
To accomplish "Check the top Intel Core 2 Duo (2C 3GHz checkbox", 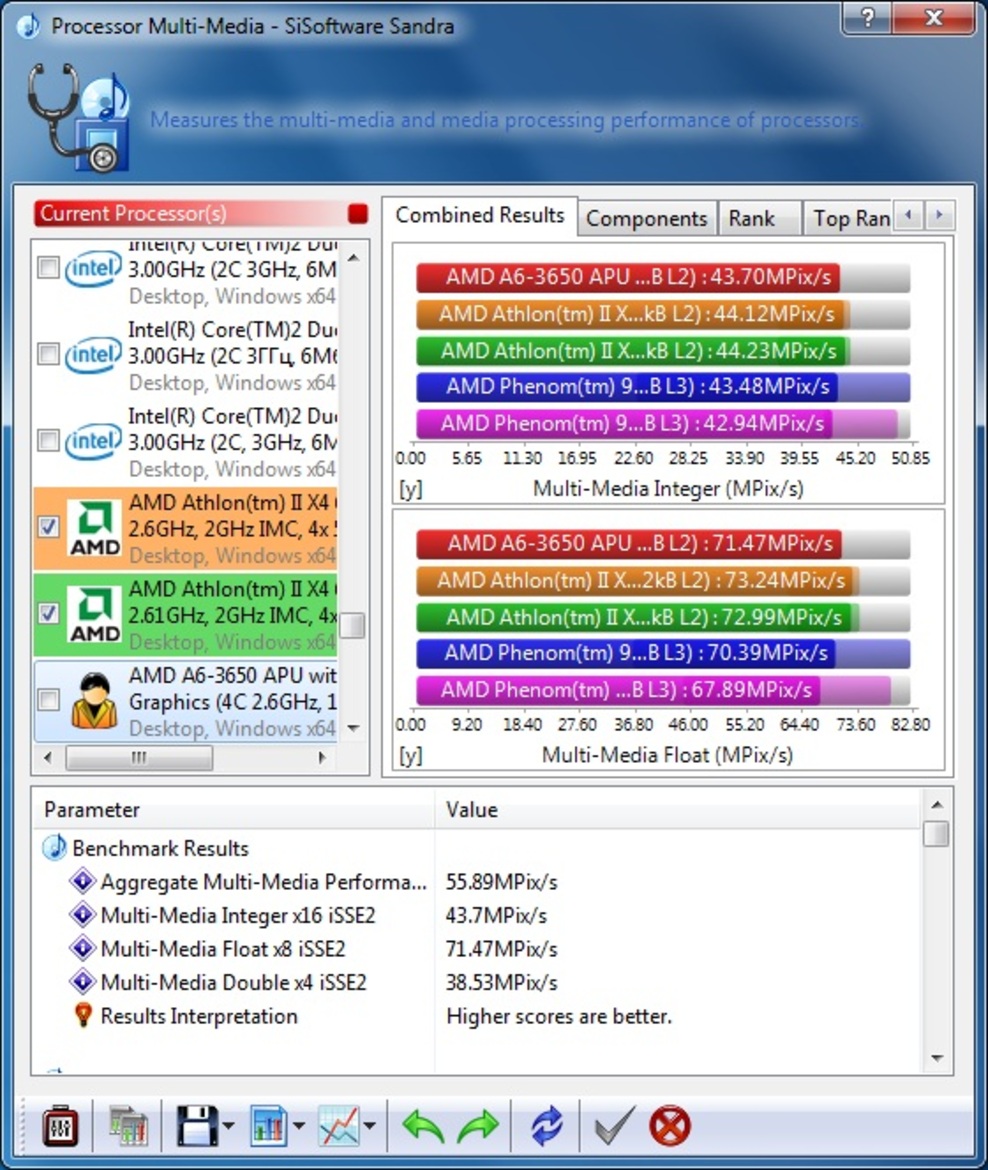I will point(49,267).
